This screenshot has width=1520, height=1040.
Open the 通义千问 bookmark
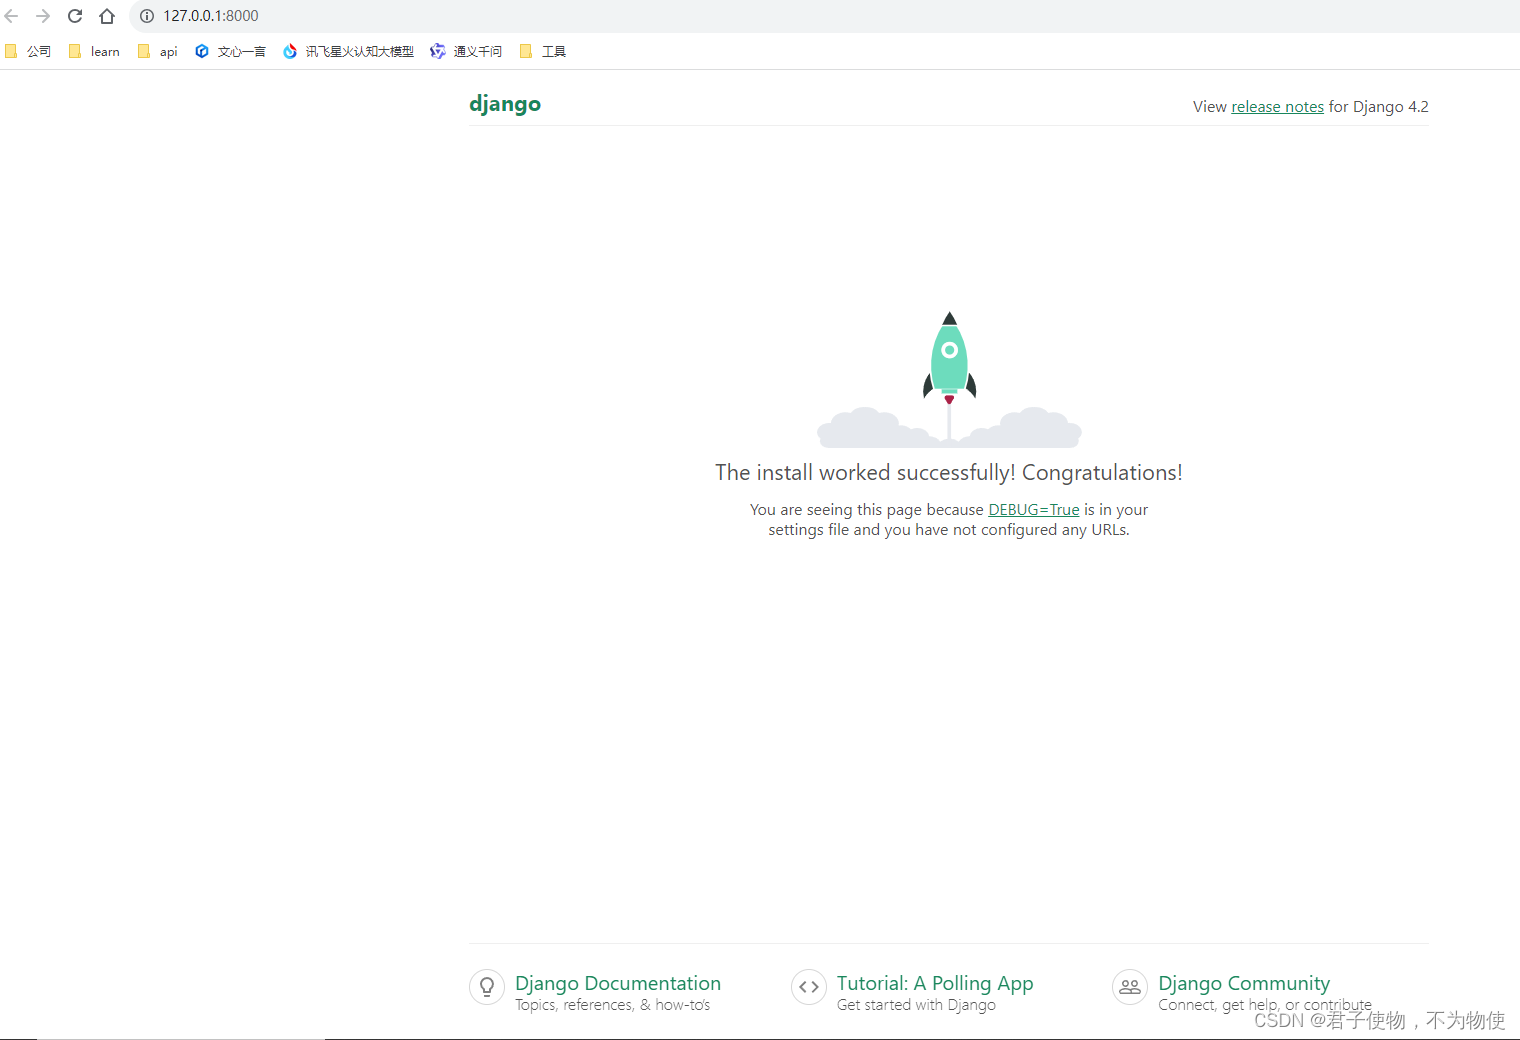[x=466, y=51]
